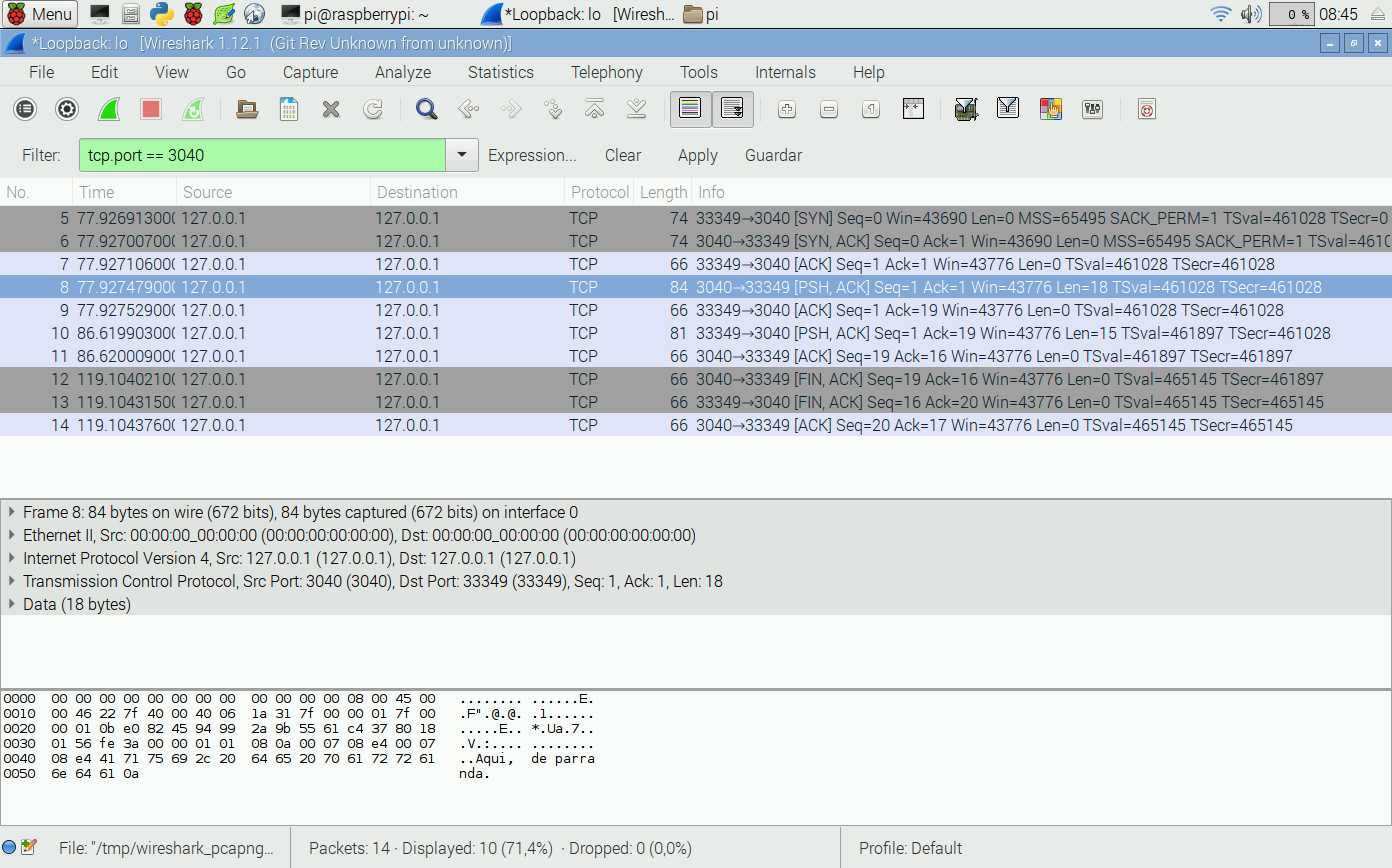The width and height of the screenshot is (1392, 868).
Task: Open the capture file folder icon
Action: tap(247, 109)
